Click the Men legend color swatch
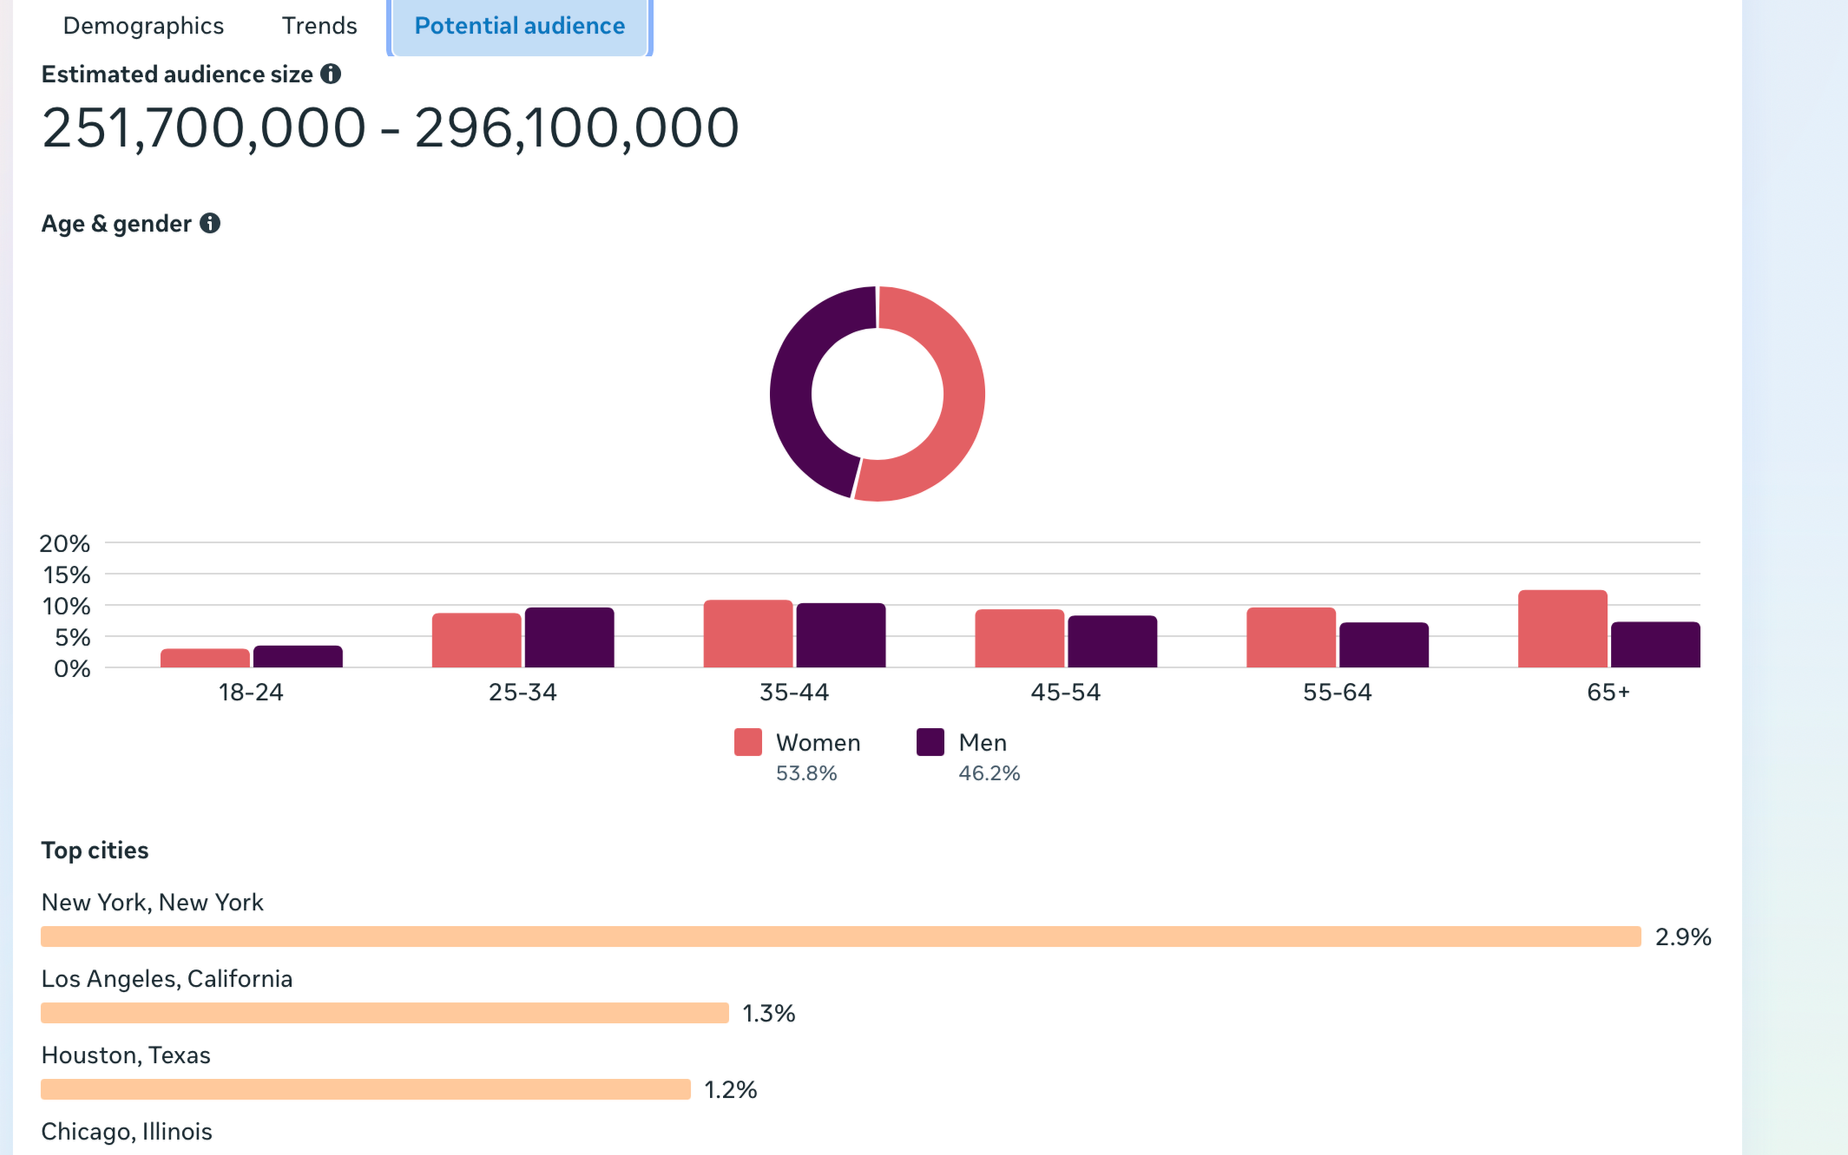This screenshot has width=1848, height=1155. (930, 742)
